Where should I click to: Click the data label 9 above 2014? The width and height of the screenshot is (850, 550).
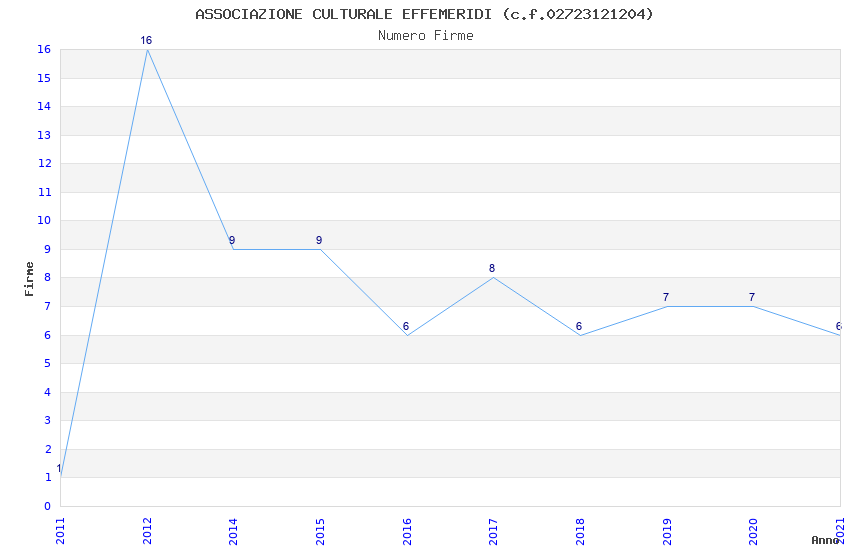232,240
